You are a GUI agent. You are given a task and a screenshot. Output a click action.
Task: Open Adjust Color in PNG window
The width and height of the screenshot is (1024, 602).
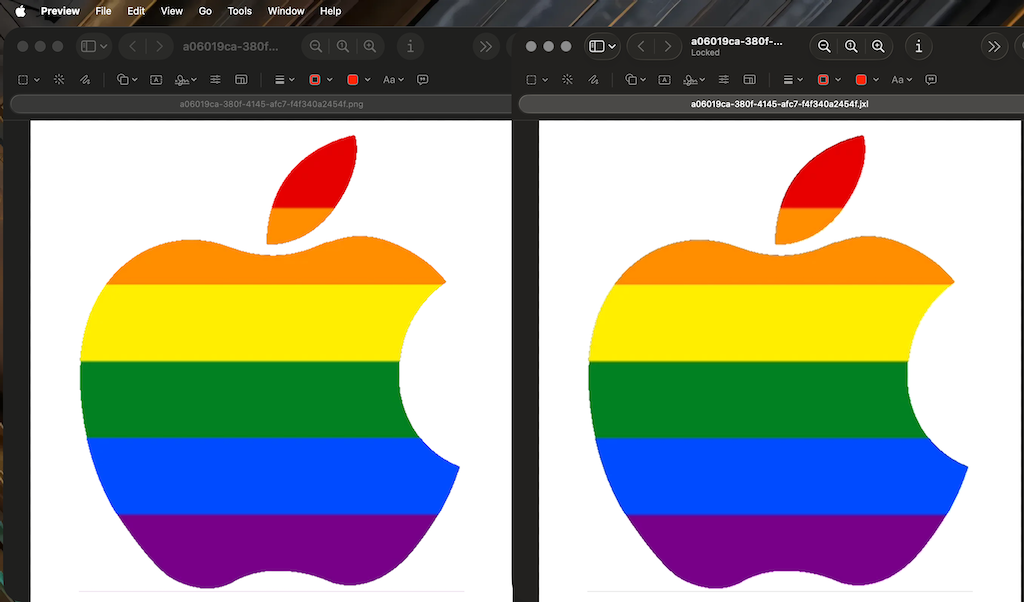[215, 80]
